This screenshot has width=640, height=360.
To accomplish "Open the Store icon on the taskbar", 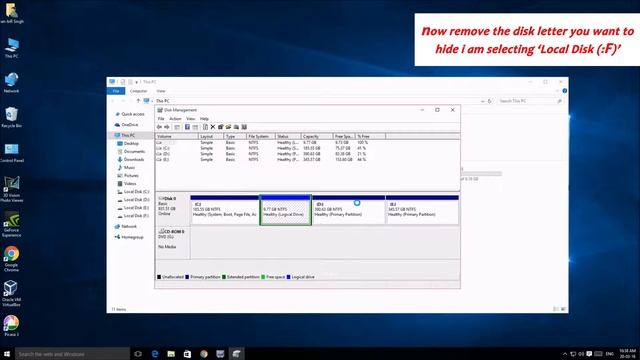I will click(187, 354).
